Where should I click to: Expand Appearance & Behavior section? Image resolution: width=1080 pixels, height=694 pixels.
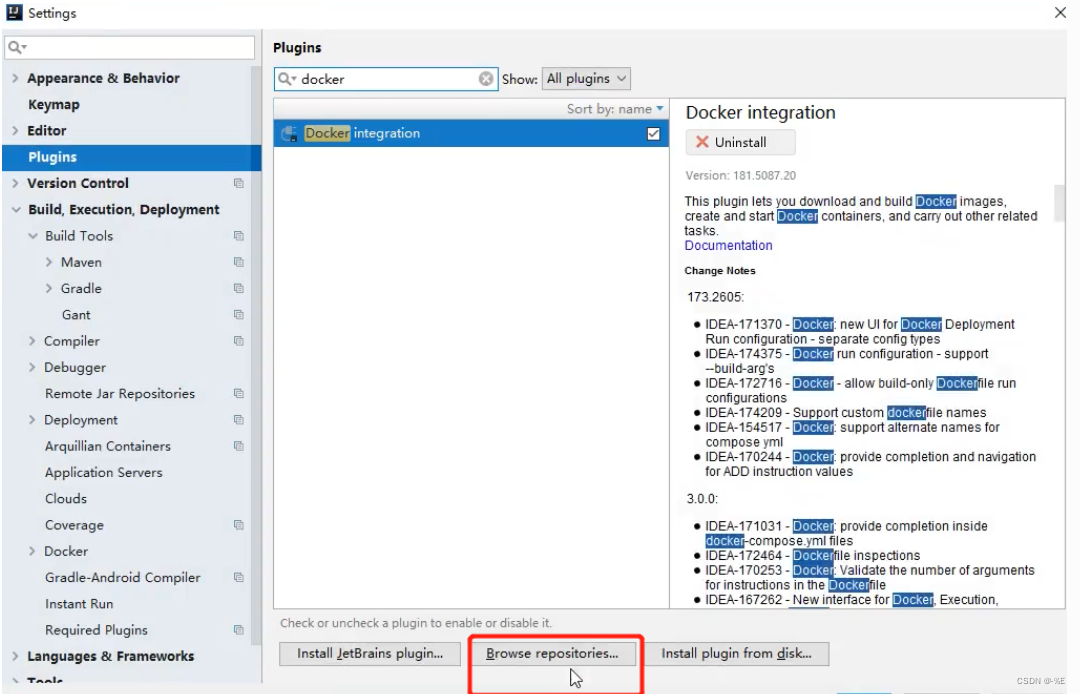click(15, 78)
